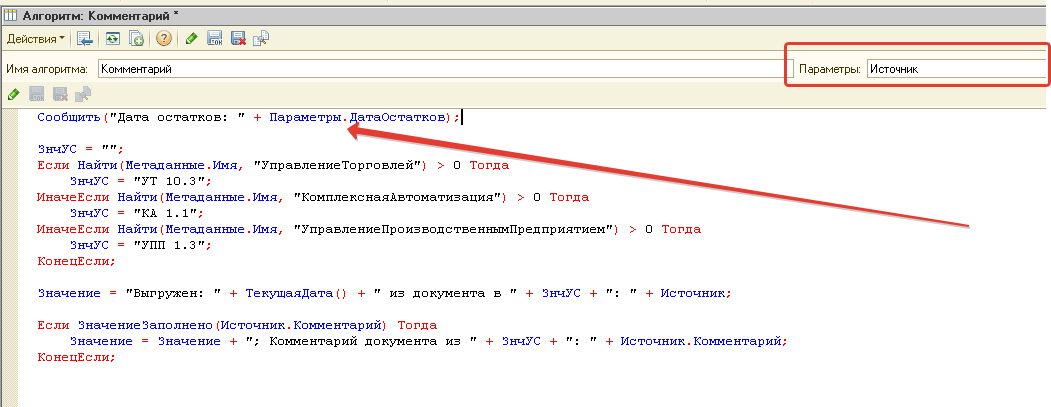Click the window icon in the title bar
This screenshot has height=407, width=1051.
12,11
